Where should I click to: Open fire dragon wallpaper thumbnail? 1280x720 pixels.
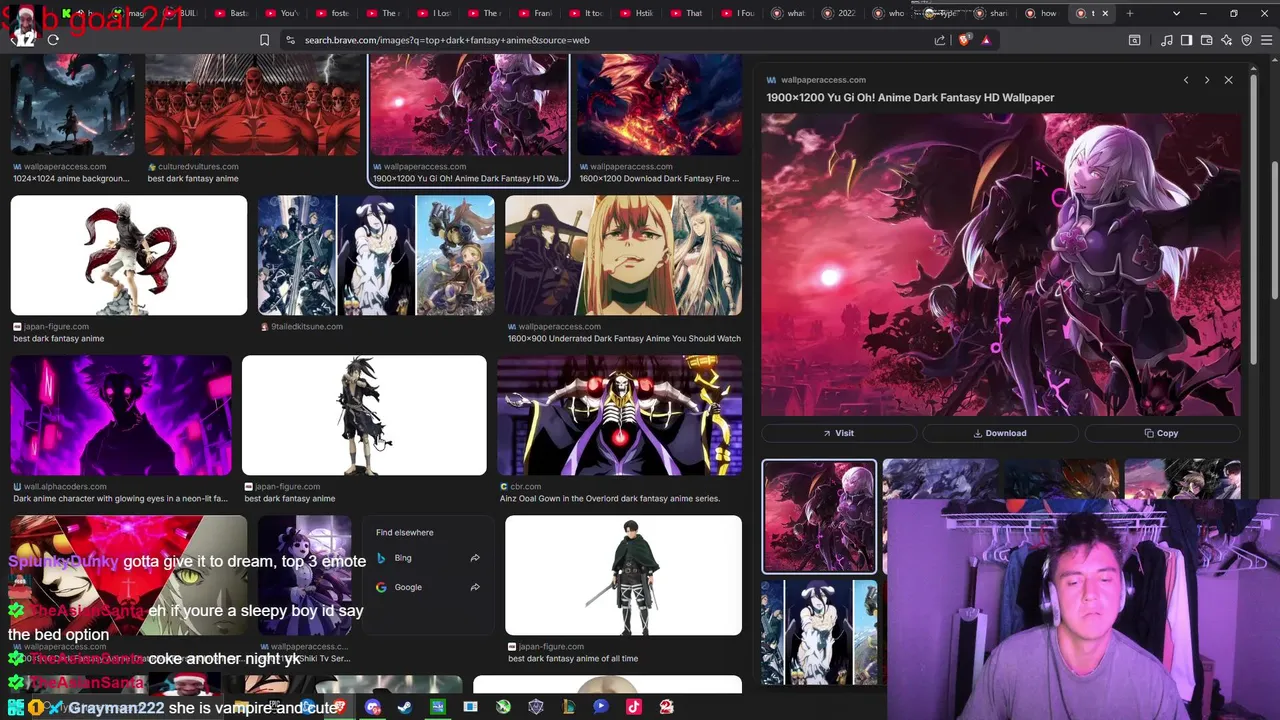(659, 105)
